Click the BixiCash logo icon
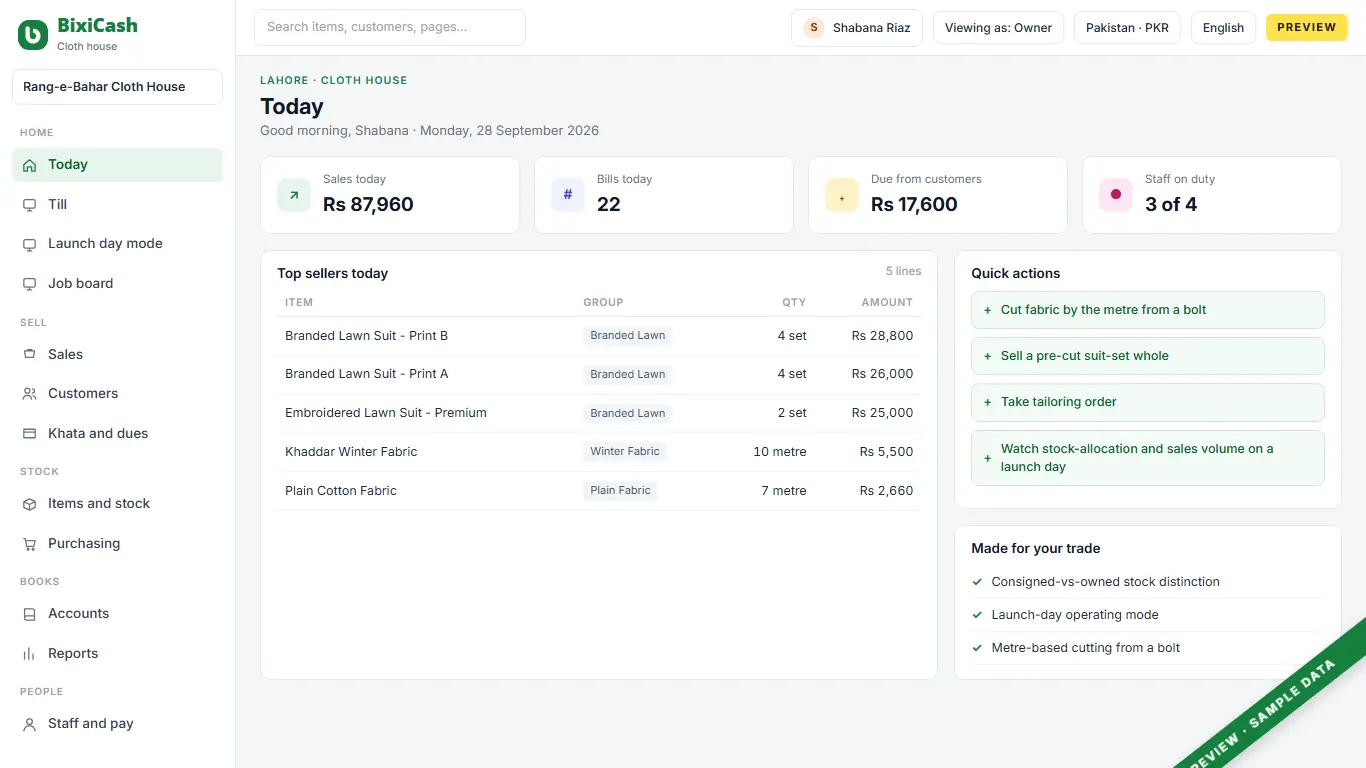 click(33, 35)
